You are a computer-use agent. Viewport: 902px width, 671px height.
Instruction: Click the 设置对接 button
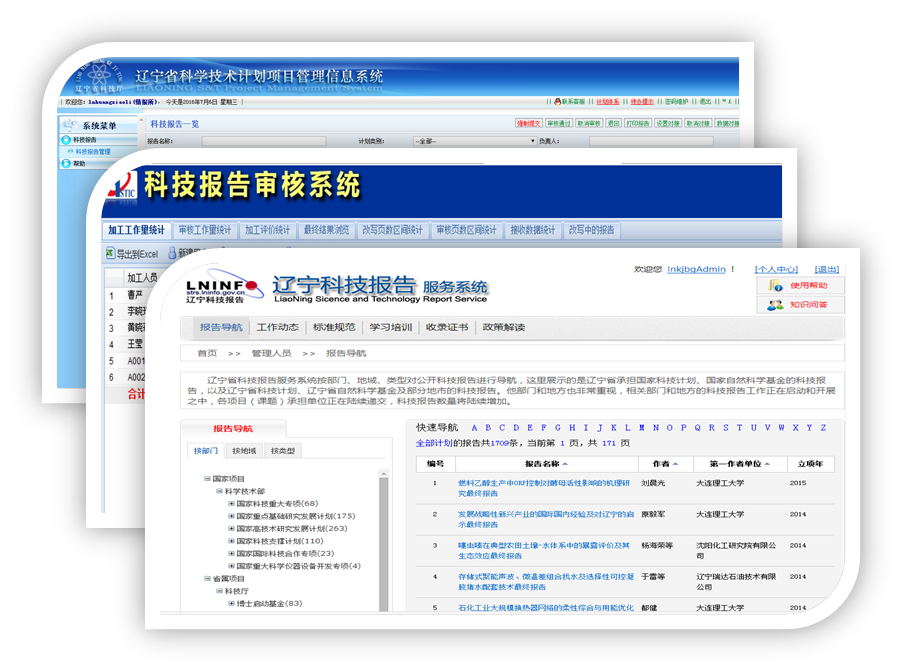668,123
